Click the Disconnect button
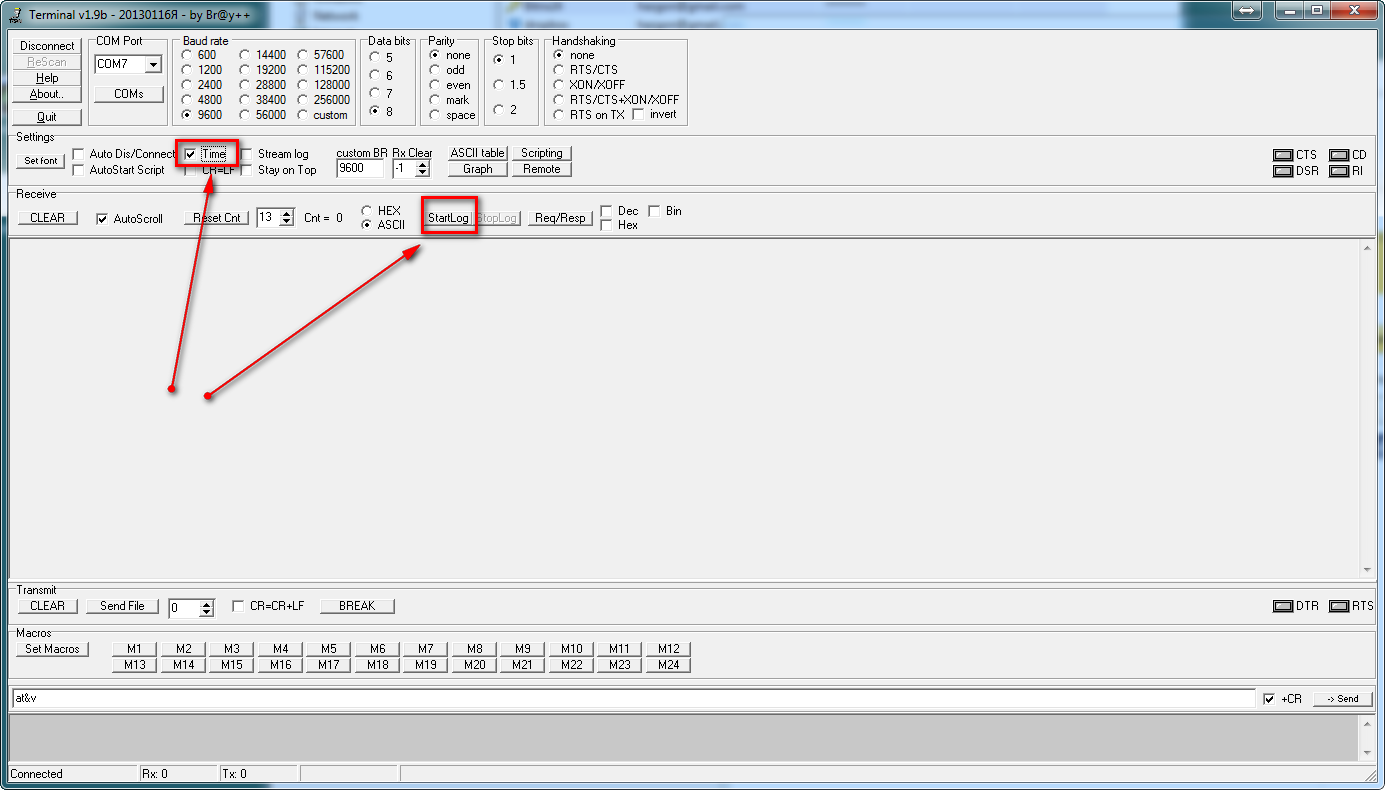 click(x=47, y=46)
